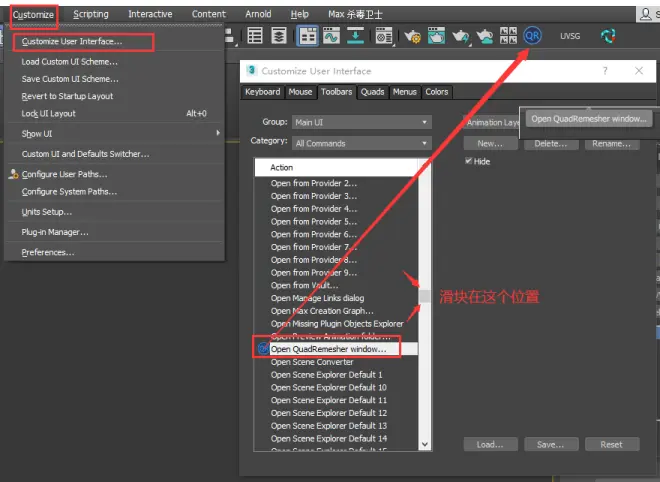Open Render Setup teapot gear icon
Screen dimensions: 660x482
pos(412,36)
